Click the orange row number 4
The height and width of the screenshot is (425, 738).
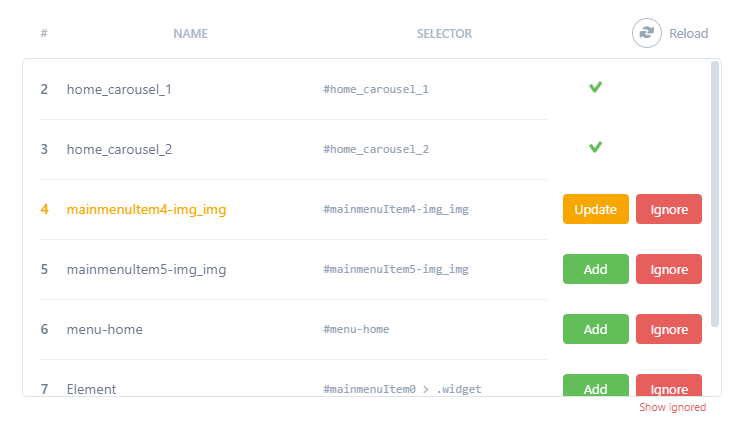[x=44, y=209]
